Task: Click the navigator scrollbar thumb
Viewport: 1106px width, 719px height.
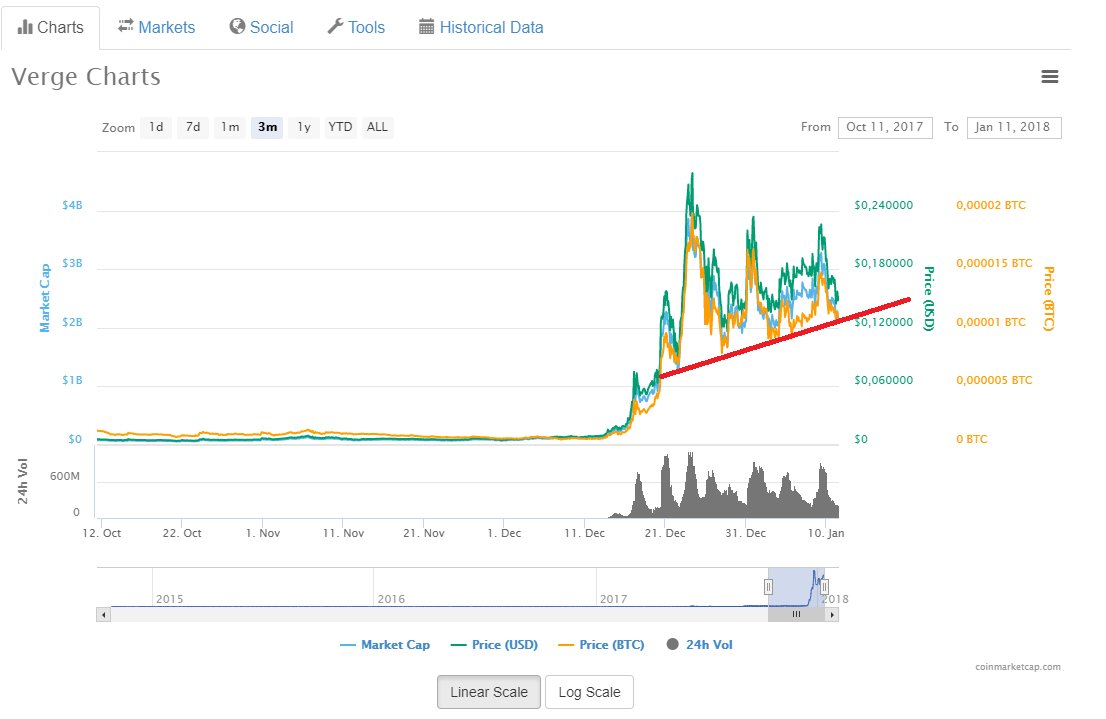Action: pyautogui.click(x=796, y=615)
